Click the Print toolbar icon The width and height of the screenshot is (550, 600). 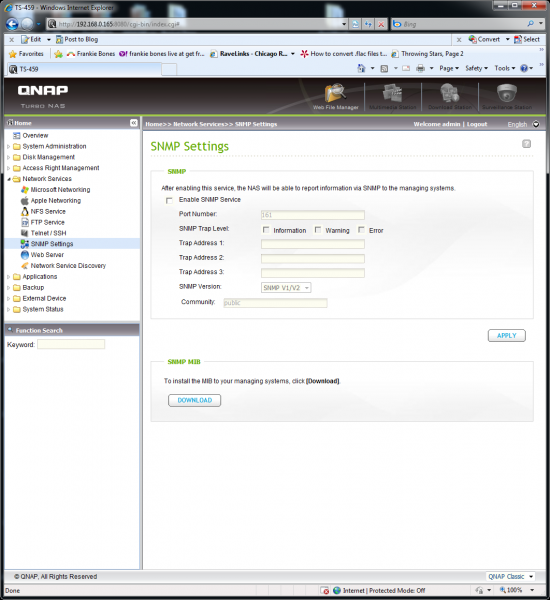click(420, 68)
